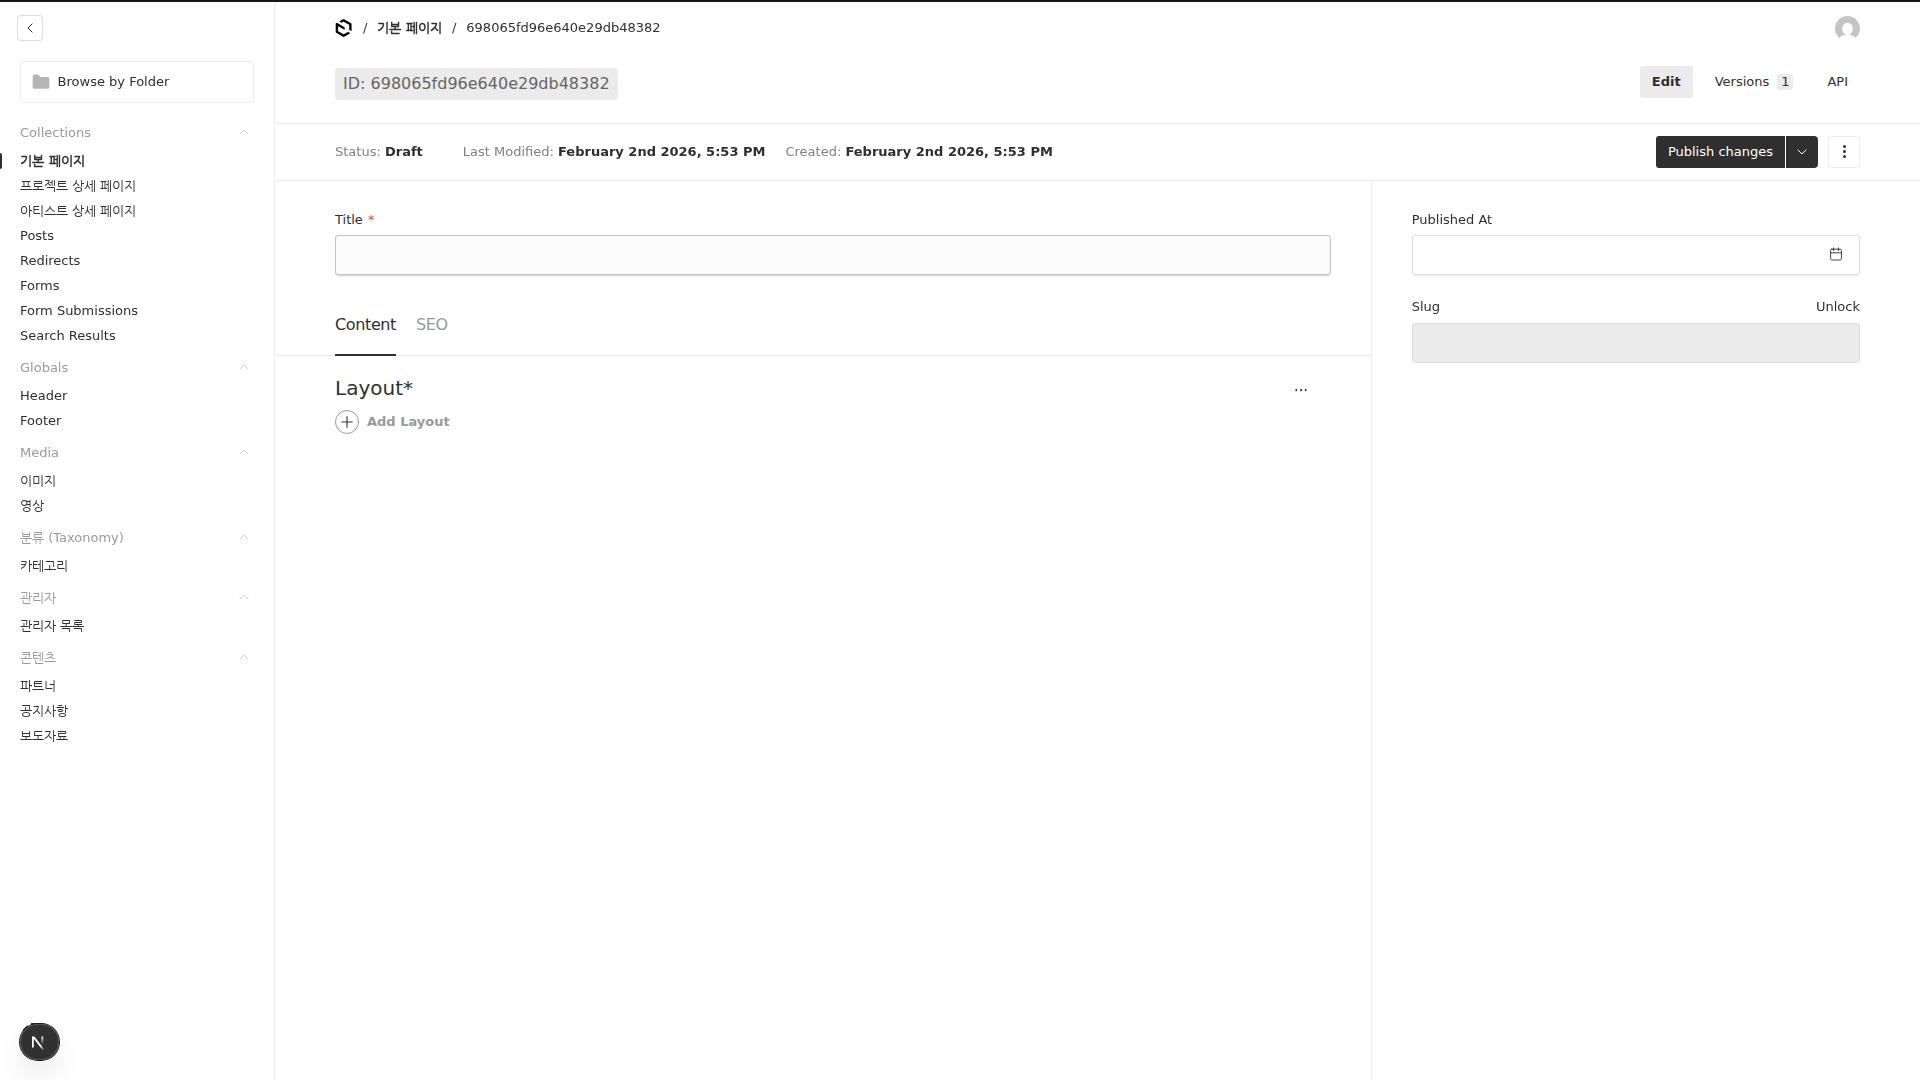Switch to the API view tab
Viewport: 1920px width, 1080px height.
[1837, 82]
